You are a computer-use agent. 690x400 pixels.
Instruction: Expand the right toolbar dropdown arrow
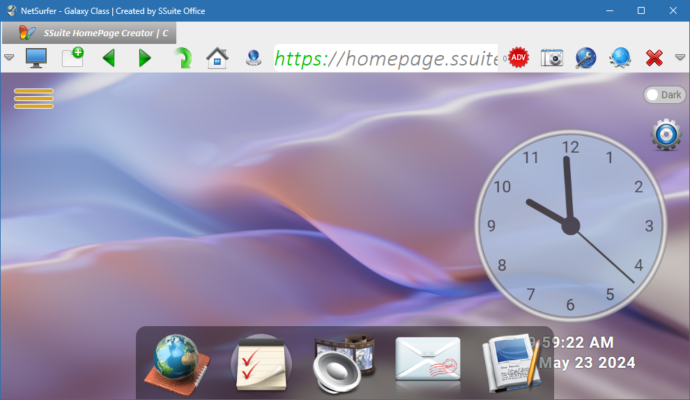pos(680,57)
